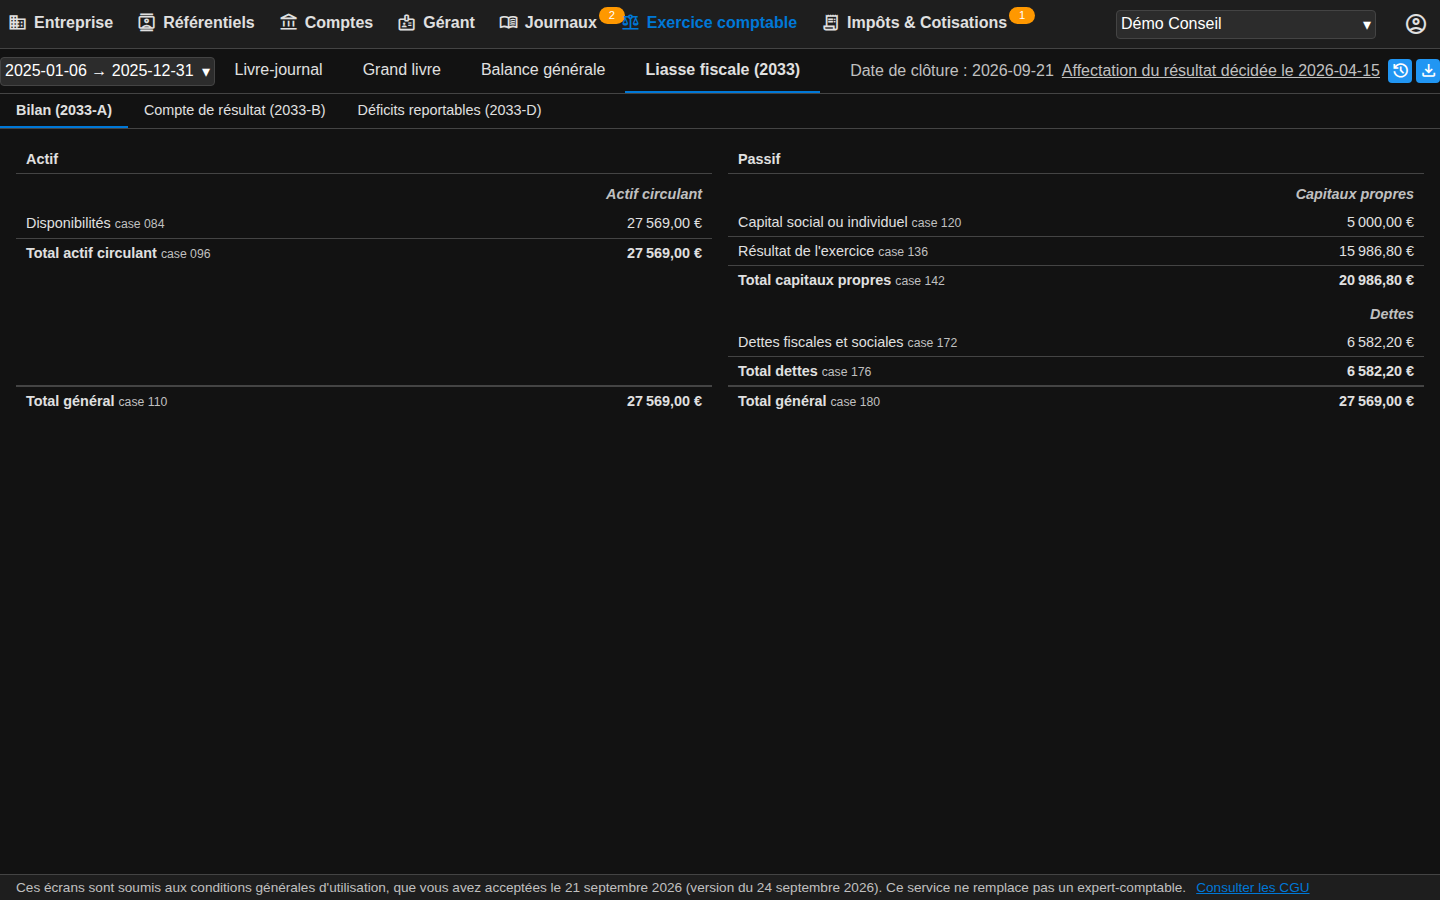
Task: Go to Comptes using the bank icon
Action: 288,23
